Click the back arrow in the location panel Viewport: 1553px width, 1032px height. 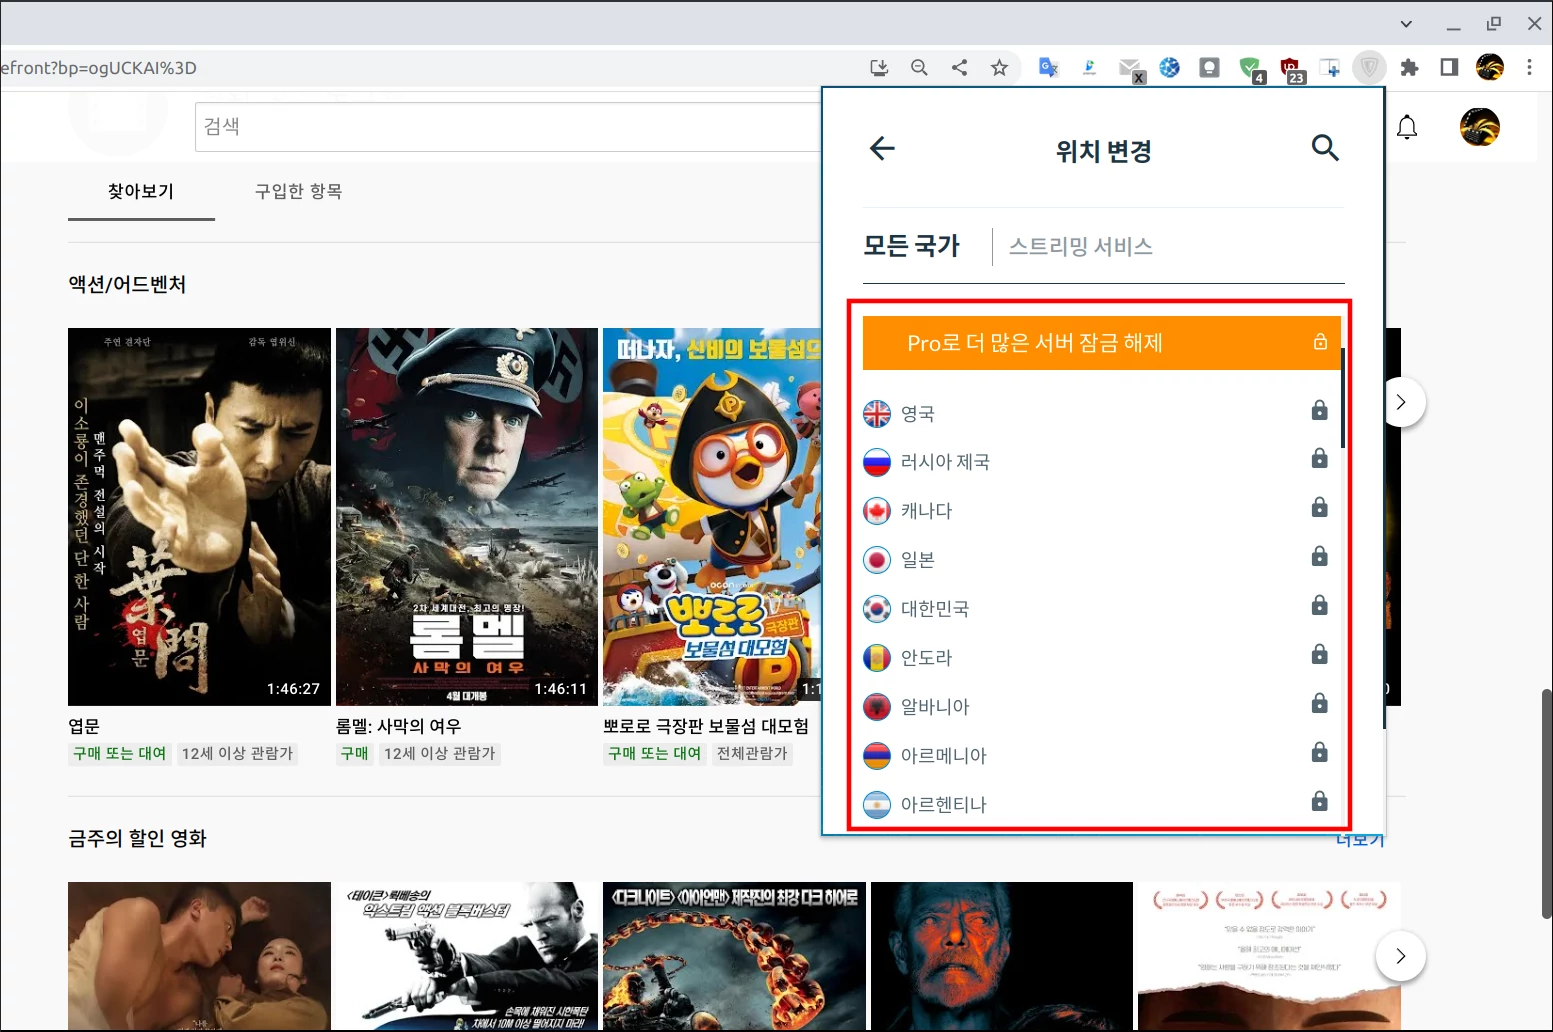pos(881,148)
